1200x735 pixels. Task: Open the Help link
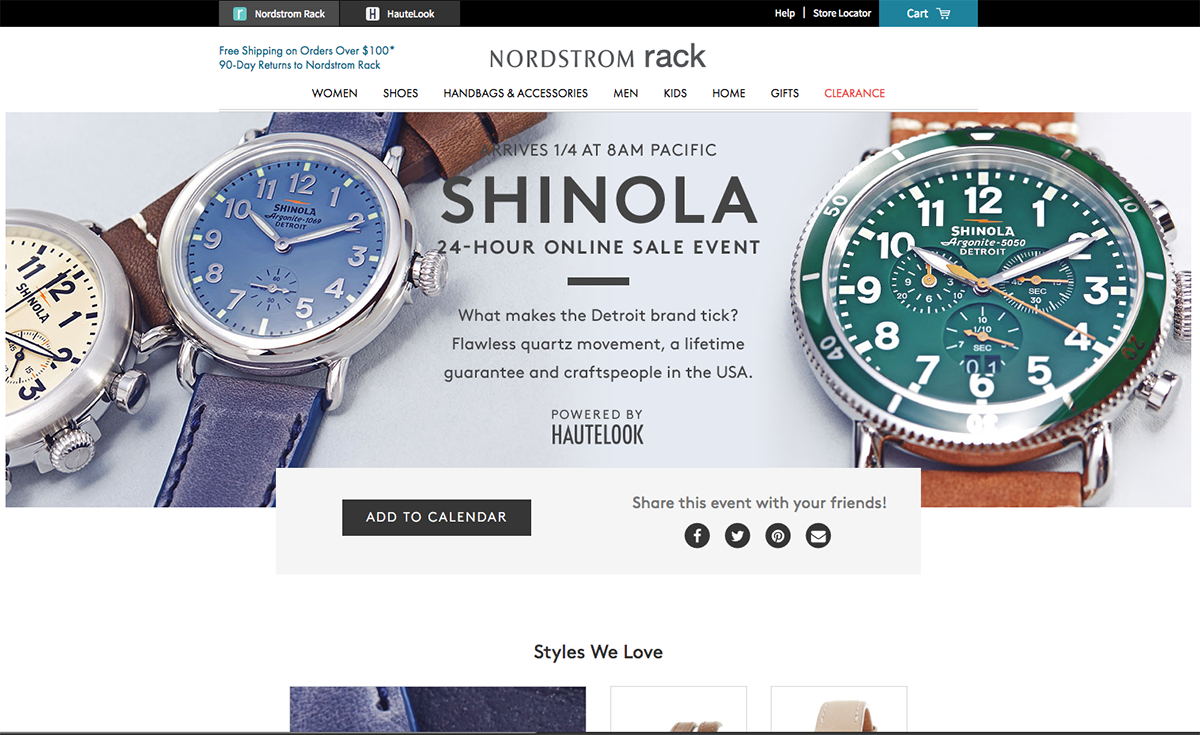click(785, 13)
